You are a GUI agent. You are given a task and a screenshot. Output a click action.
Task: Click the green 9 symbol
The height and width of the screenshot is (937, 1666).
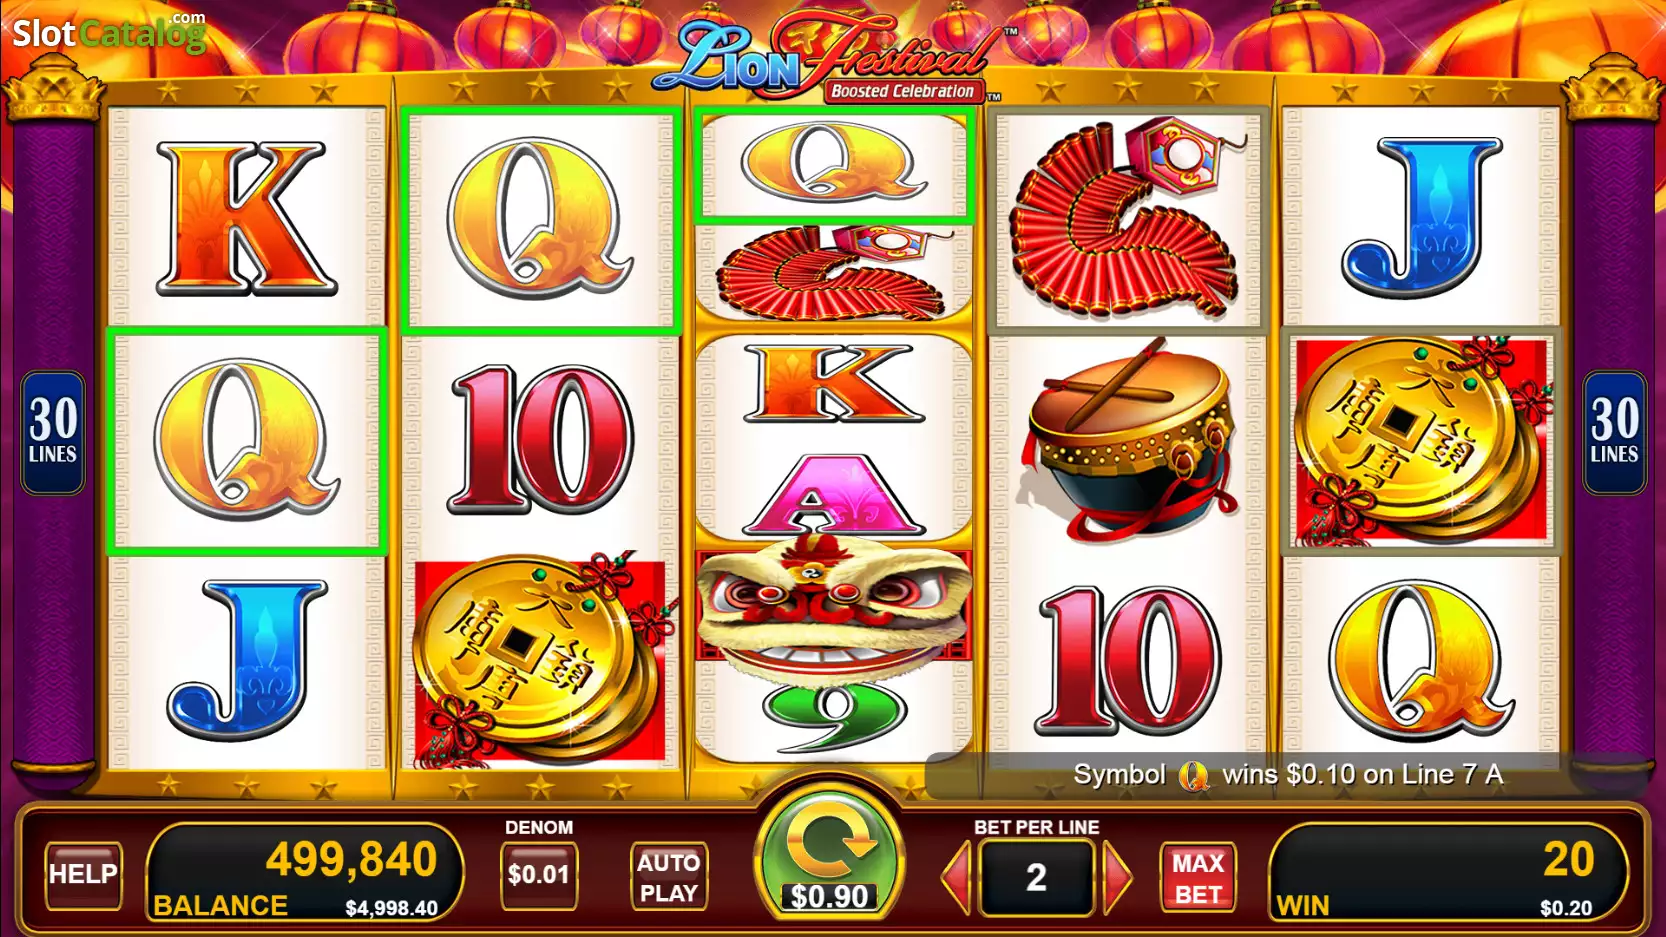(x=834, y=714)
